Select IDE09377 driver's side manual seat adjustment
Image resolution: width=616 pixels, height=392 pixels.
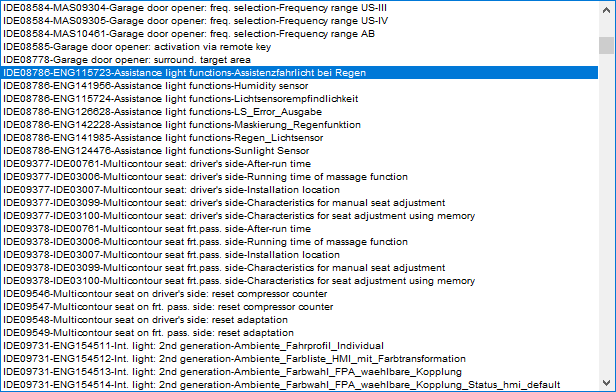click(299, 202)
